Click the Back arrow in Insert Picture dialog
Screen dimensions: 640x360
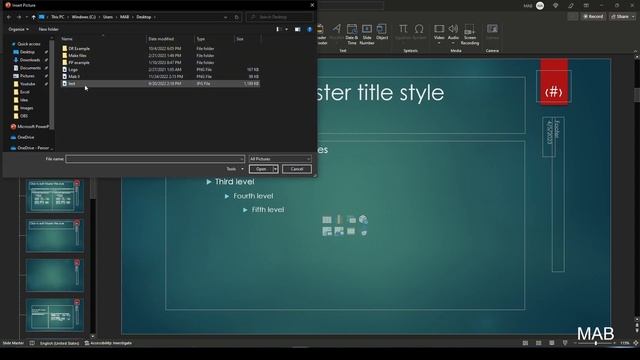(9, 17)
